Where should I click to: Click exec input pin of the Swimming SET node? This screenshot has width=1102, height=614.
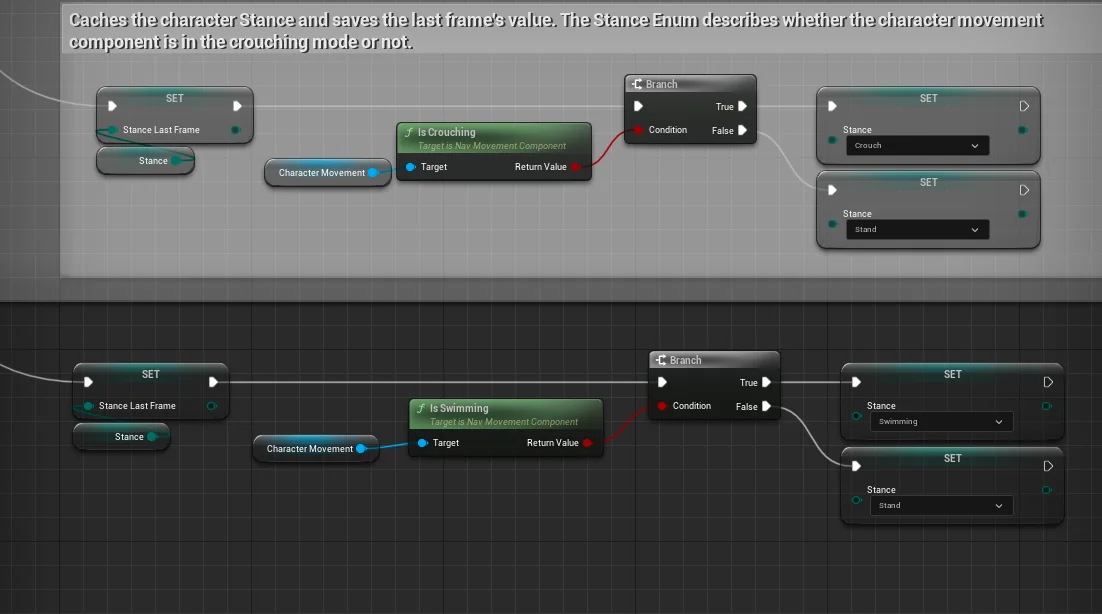pos(856,382)
